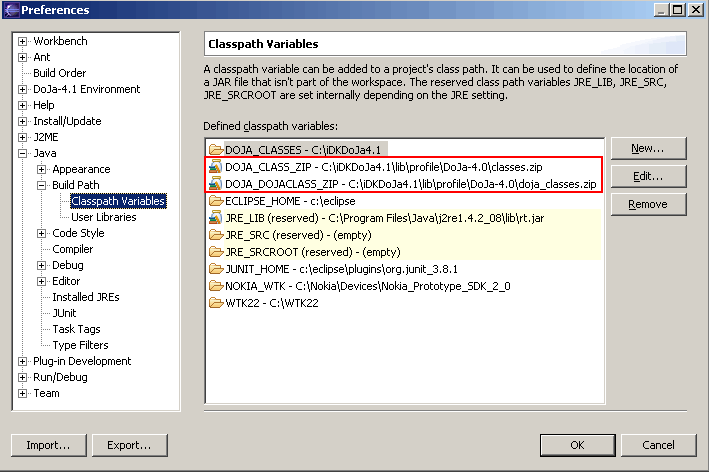The image size is (709, 472).
Task: Select the JRE_SRC (reserved) entry
Action: [x=298, y=235]
